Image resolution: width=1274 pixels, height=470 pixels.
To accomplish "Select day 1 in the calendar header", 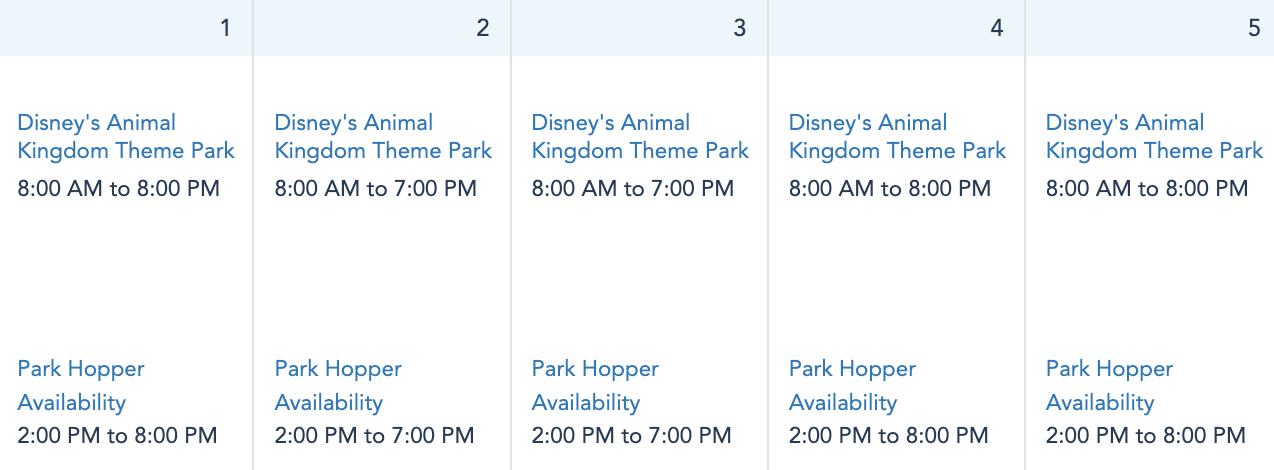I will 225,28.
